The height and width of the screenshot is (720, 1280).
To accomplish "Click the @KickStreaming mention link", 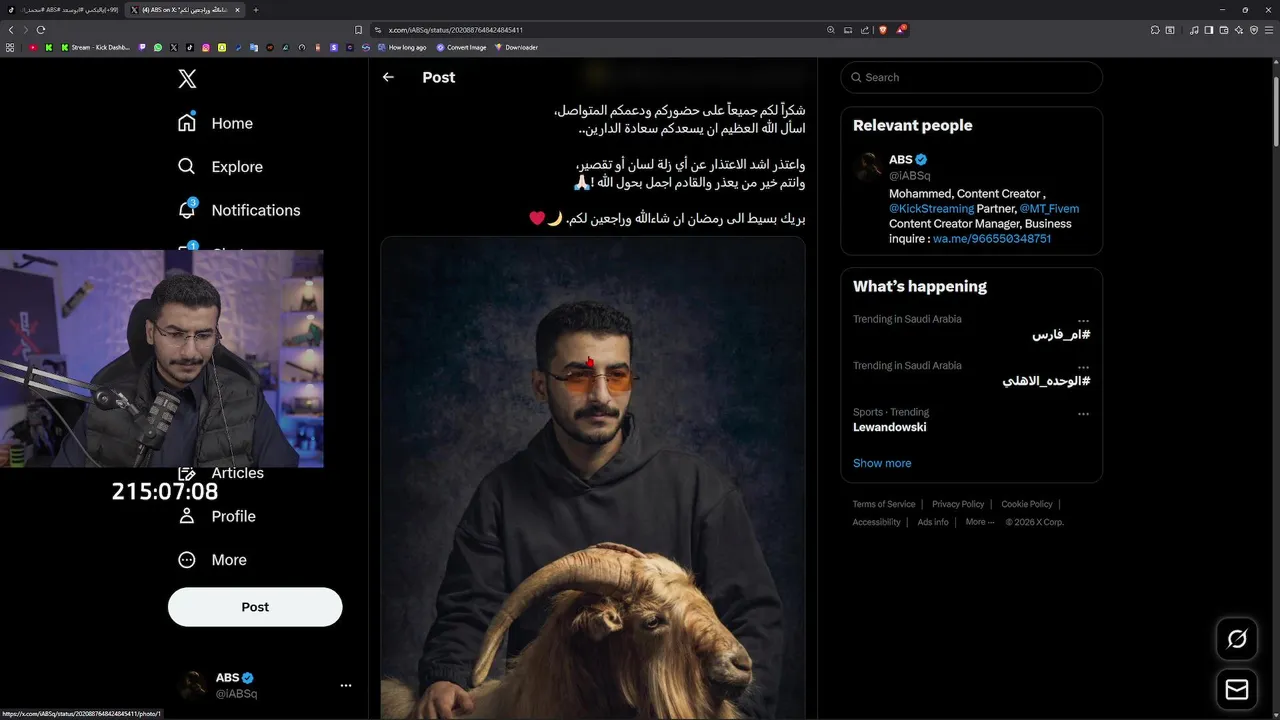I will tap(931, 209).
